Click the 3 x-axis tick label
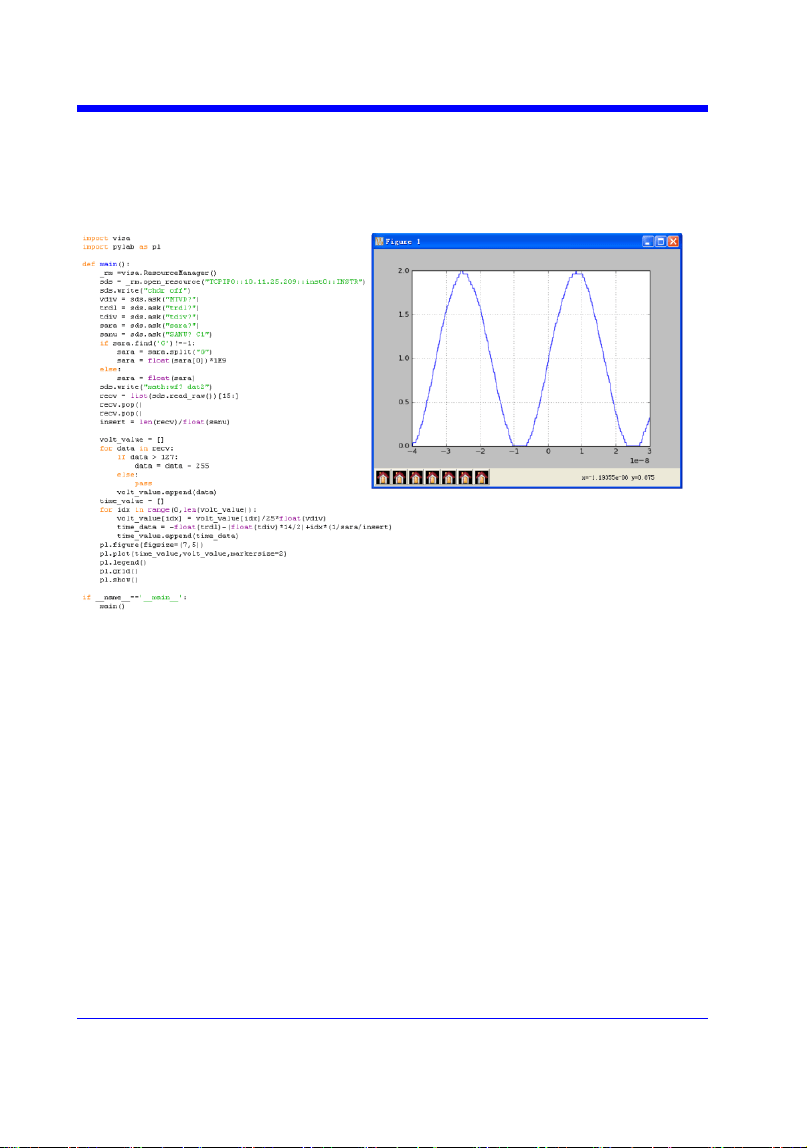The height and width of the screenshot is (1148, 807). [650, 452]
